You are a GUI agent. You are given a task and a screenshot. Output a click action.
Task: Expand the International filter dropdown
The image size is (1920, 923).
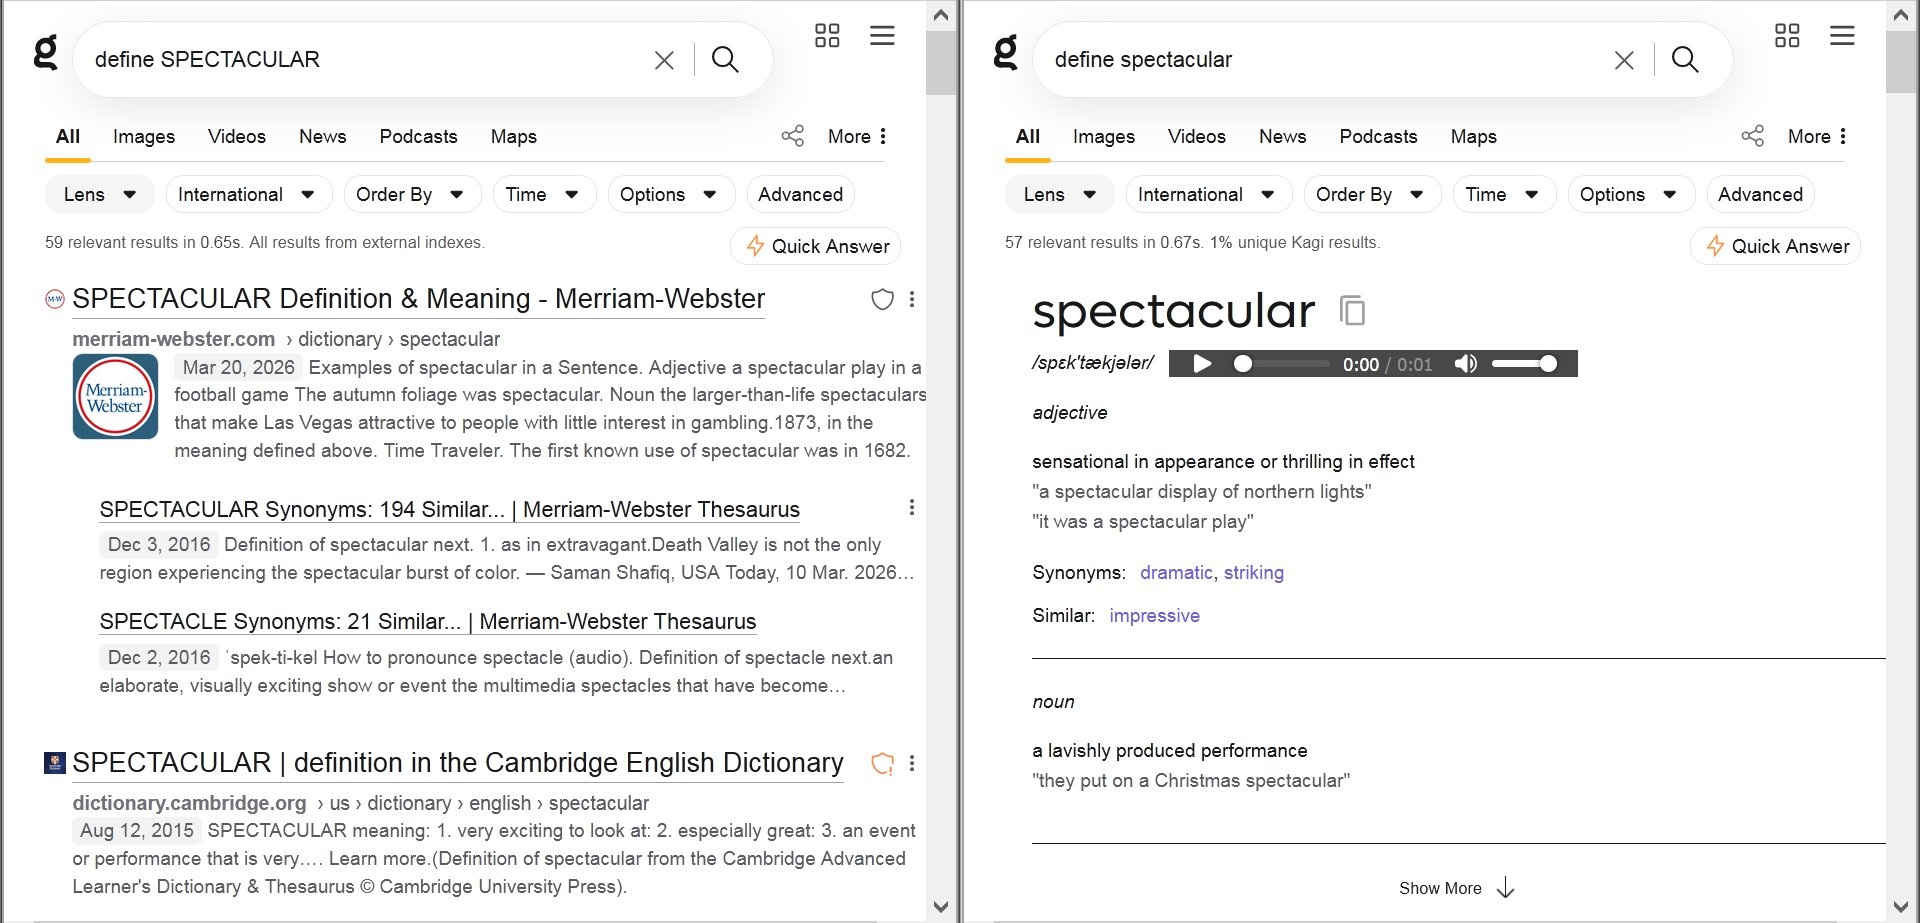click(248, 194)
